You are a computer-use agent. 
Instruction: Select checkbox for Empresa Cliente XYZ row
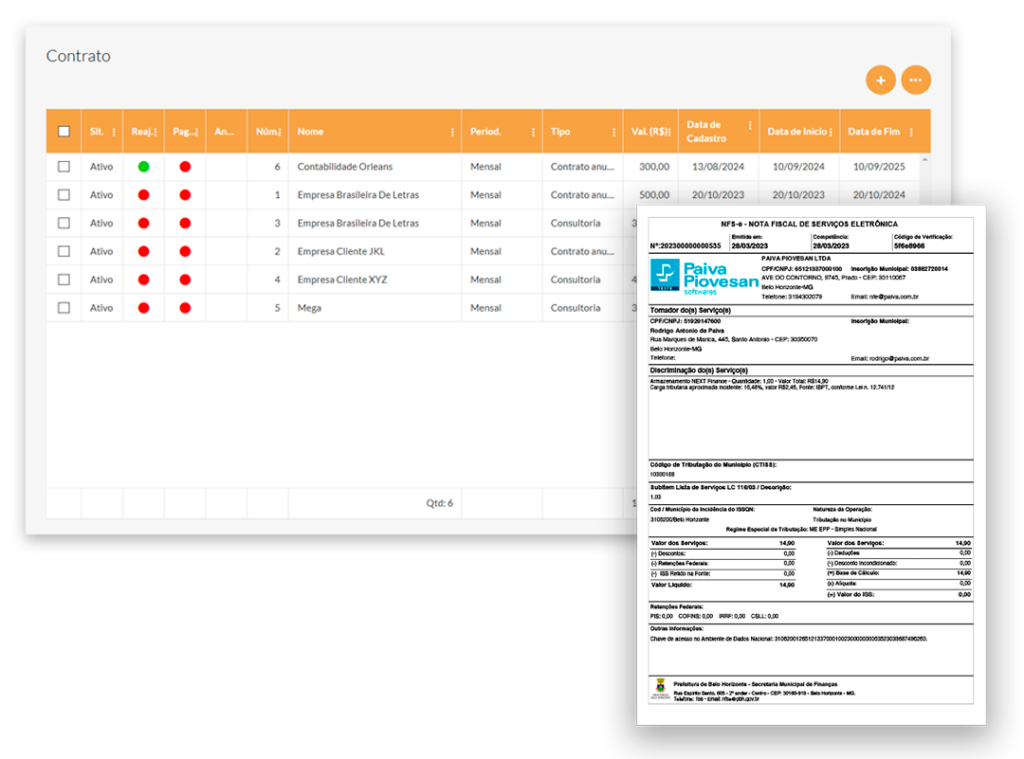[64, 280]
